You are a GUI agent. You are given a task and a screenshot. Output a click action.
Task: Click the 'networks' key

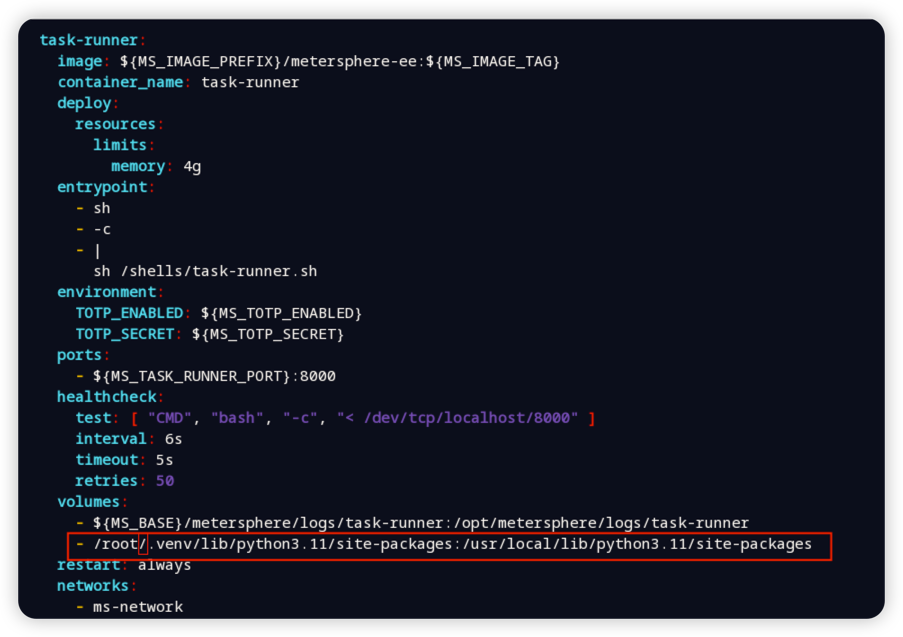(93, 586)
